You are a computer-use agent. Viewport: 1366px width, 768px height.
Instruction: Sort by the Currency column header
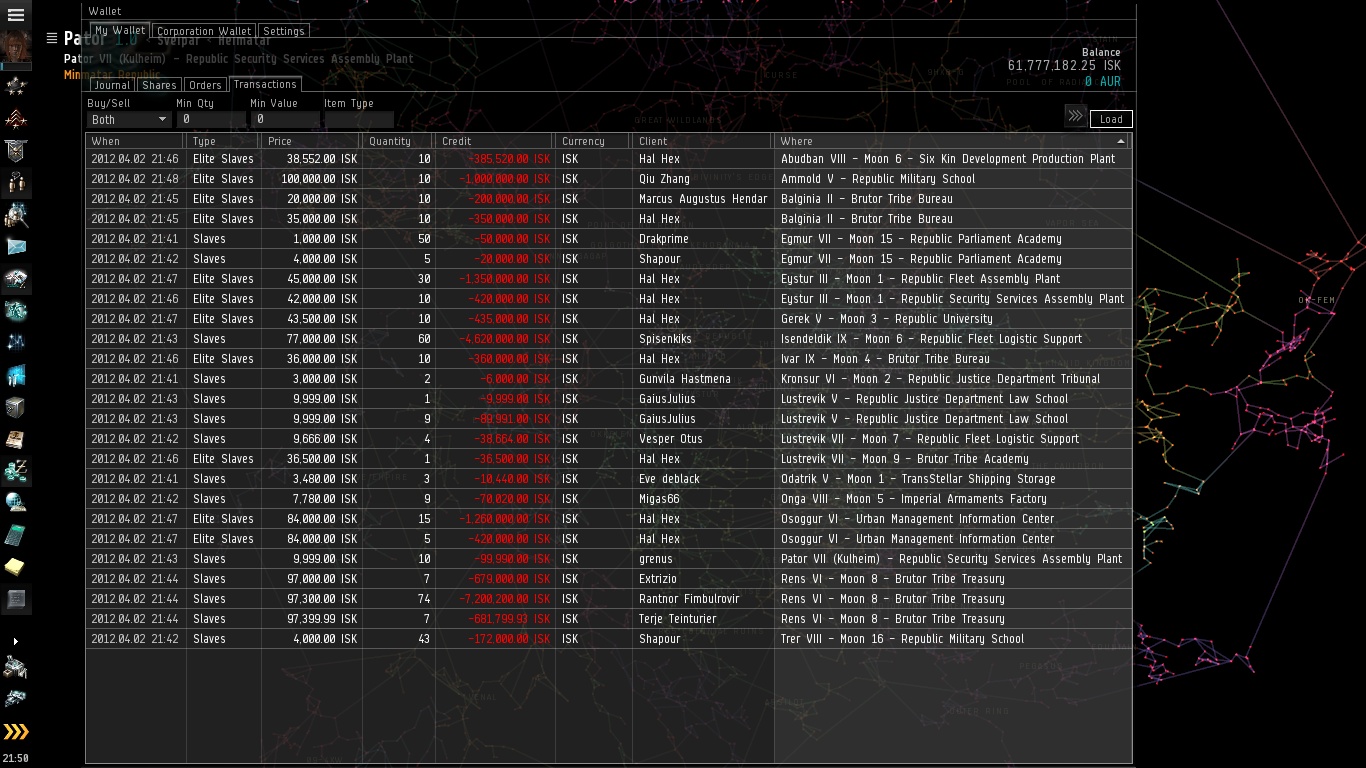pos(594,141)
